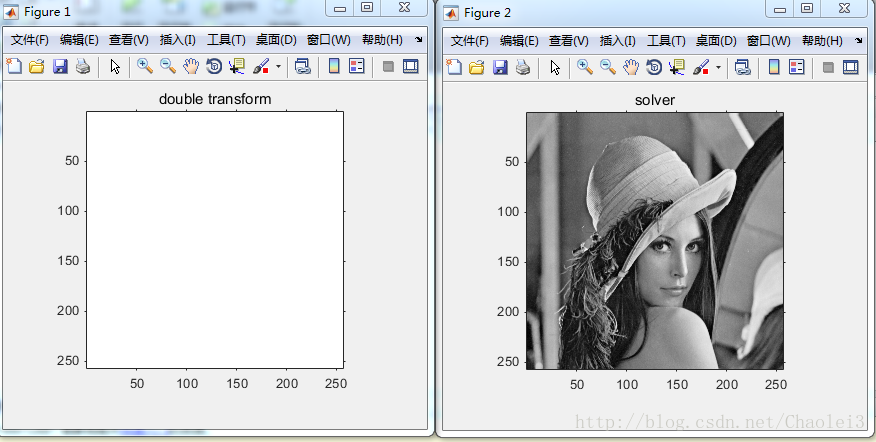
Task: Select Edit Plot arrow tool in Figure 2
Action: click(x=555, y=68)
